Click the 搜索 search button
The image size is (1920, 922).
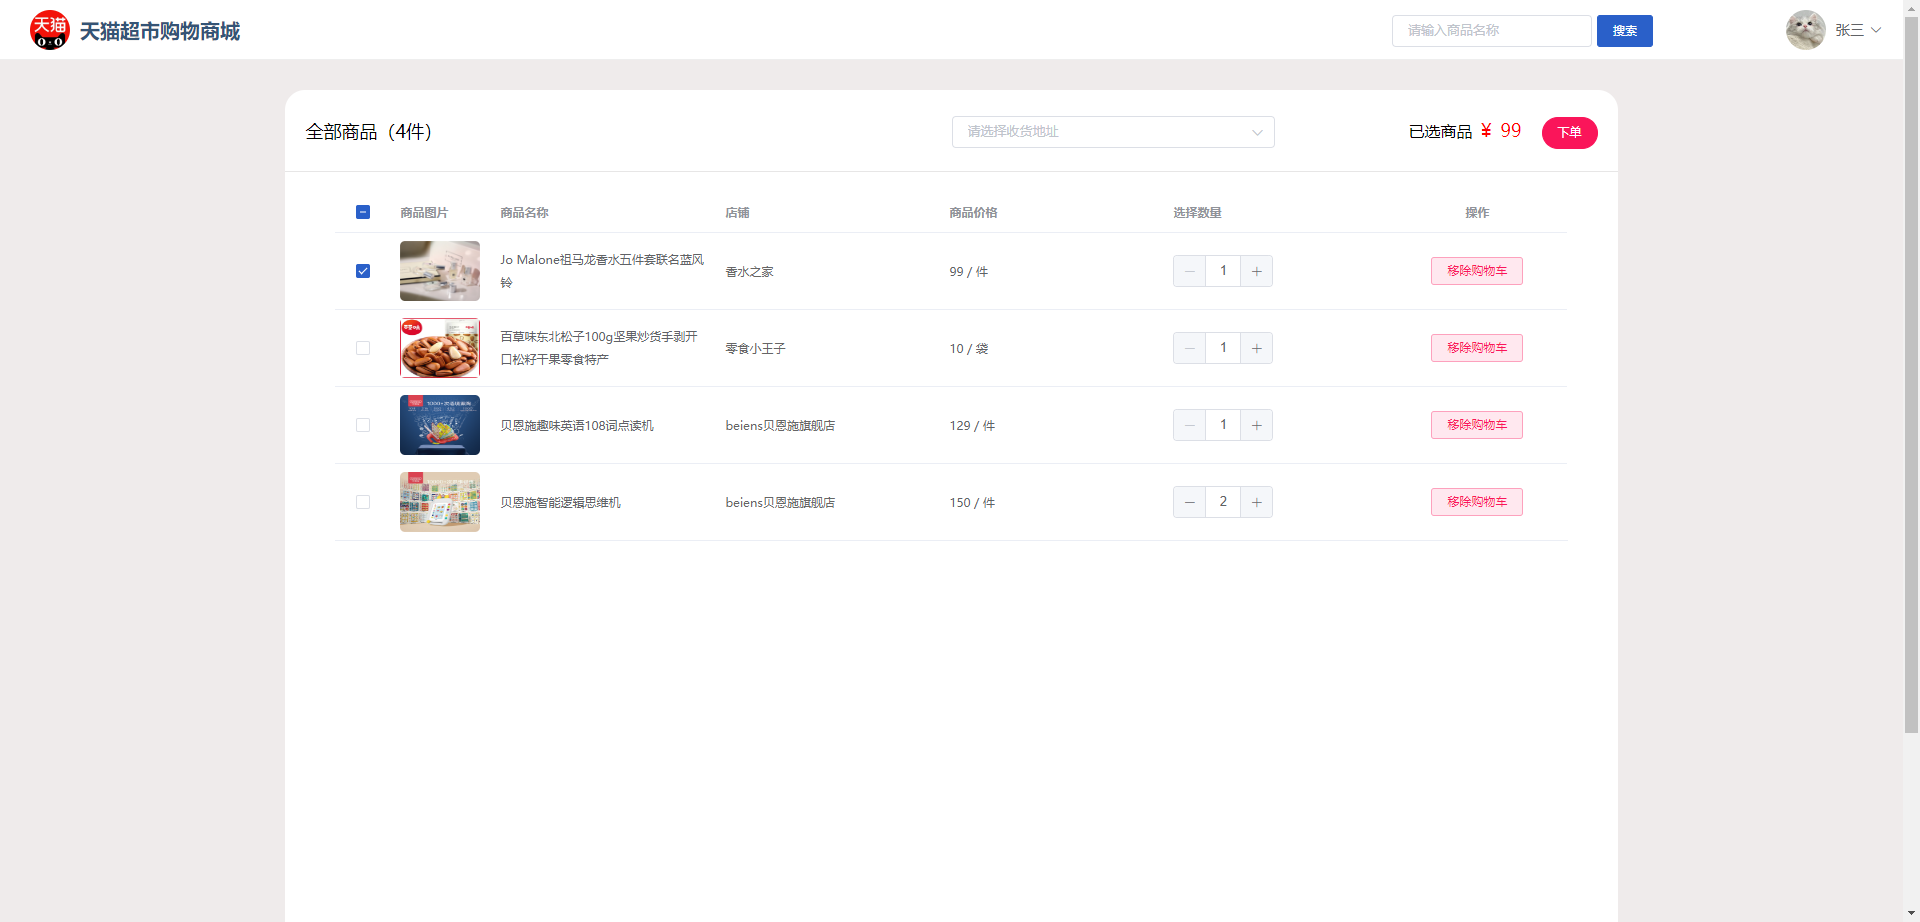coord(1625,31)
